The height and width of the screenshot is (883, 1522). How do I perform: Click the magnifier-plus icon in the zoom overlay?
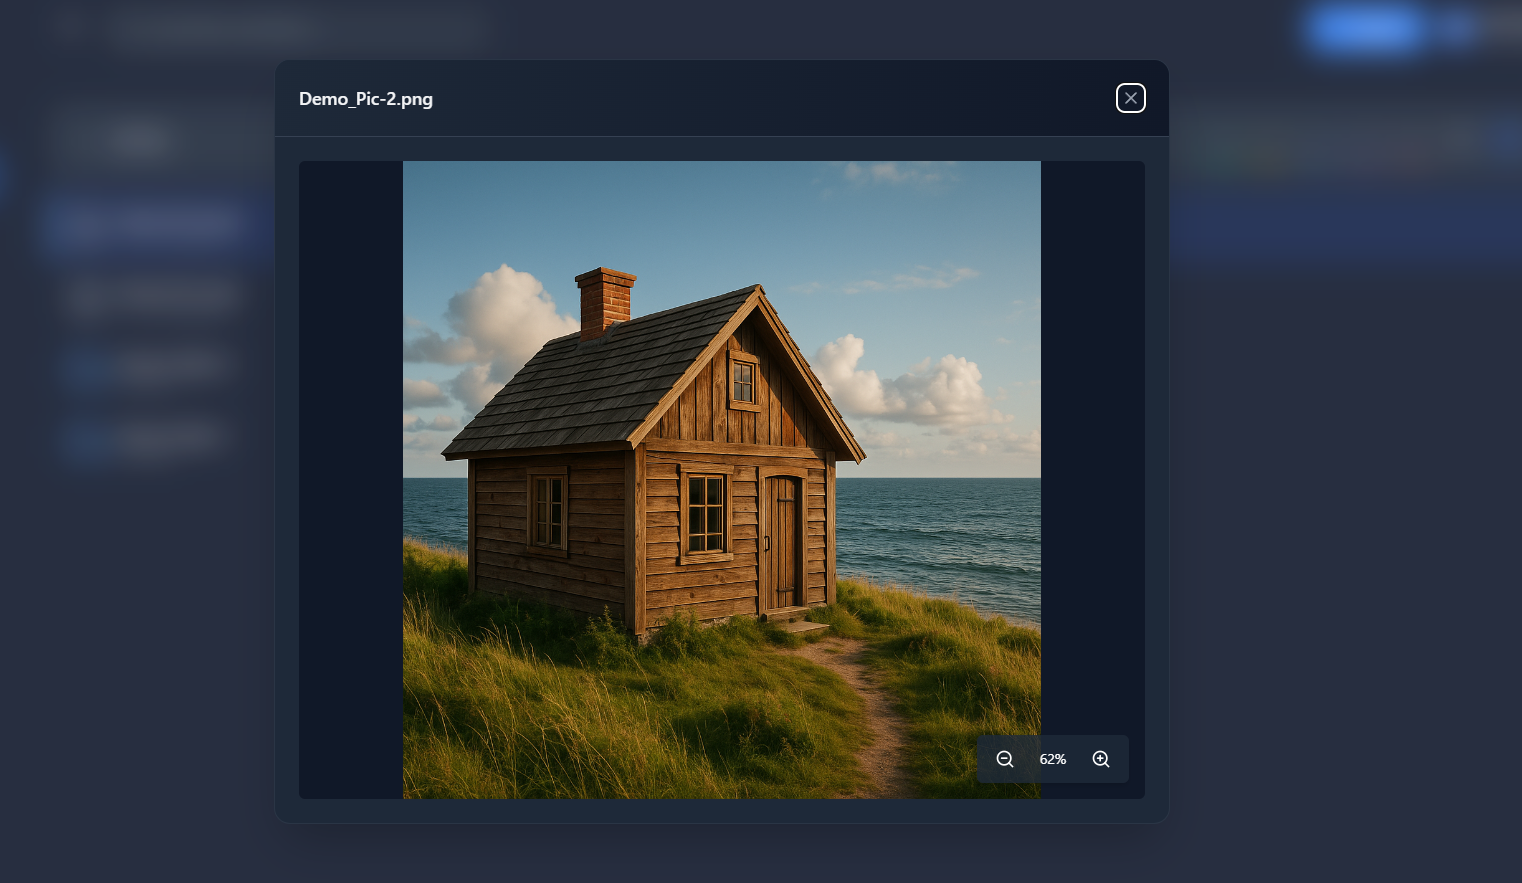[1100, 759]
